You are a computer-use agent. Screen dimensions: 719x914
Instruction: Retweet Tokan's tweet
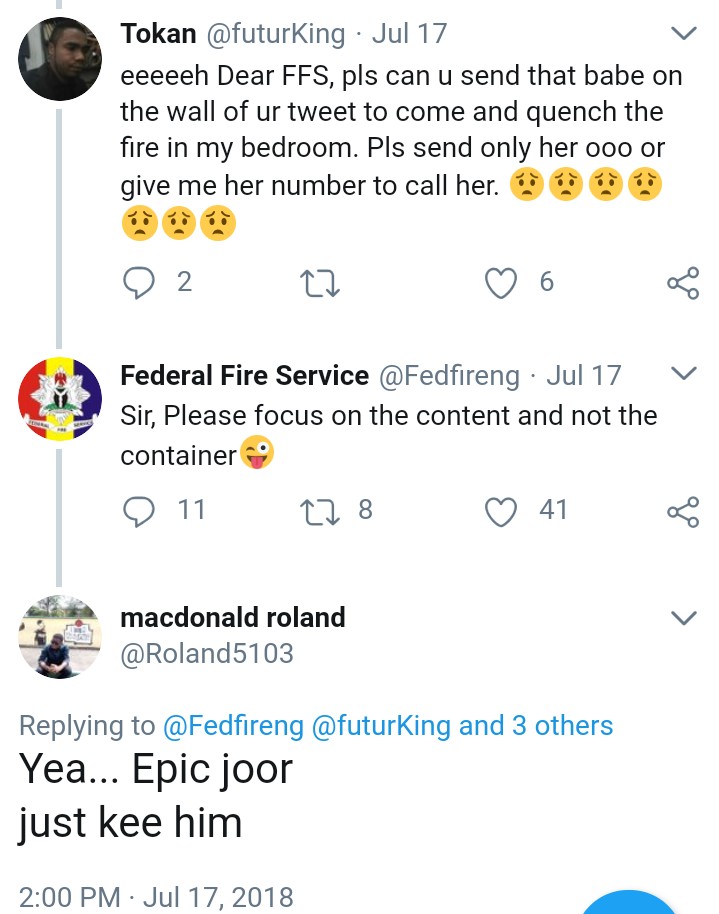(x=320, y=285)
